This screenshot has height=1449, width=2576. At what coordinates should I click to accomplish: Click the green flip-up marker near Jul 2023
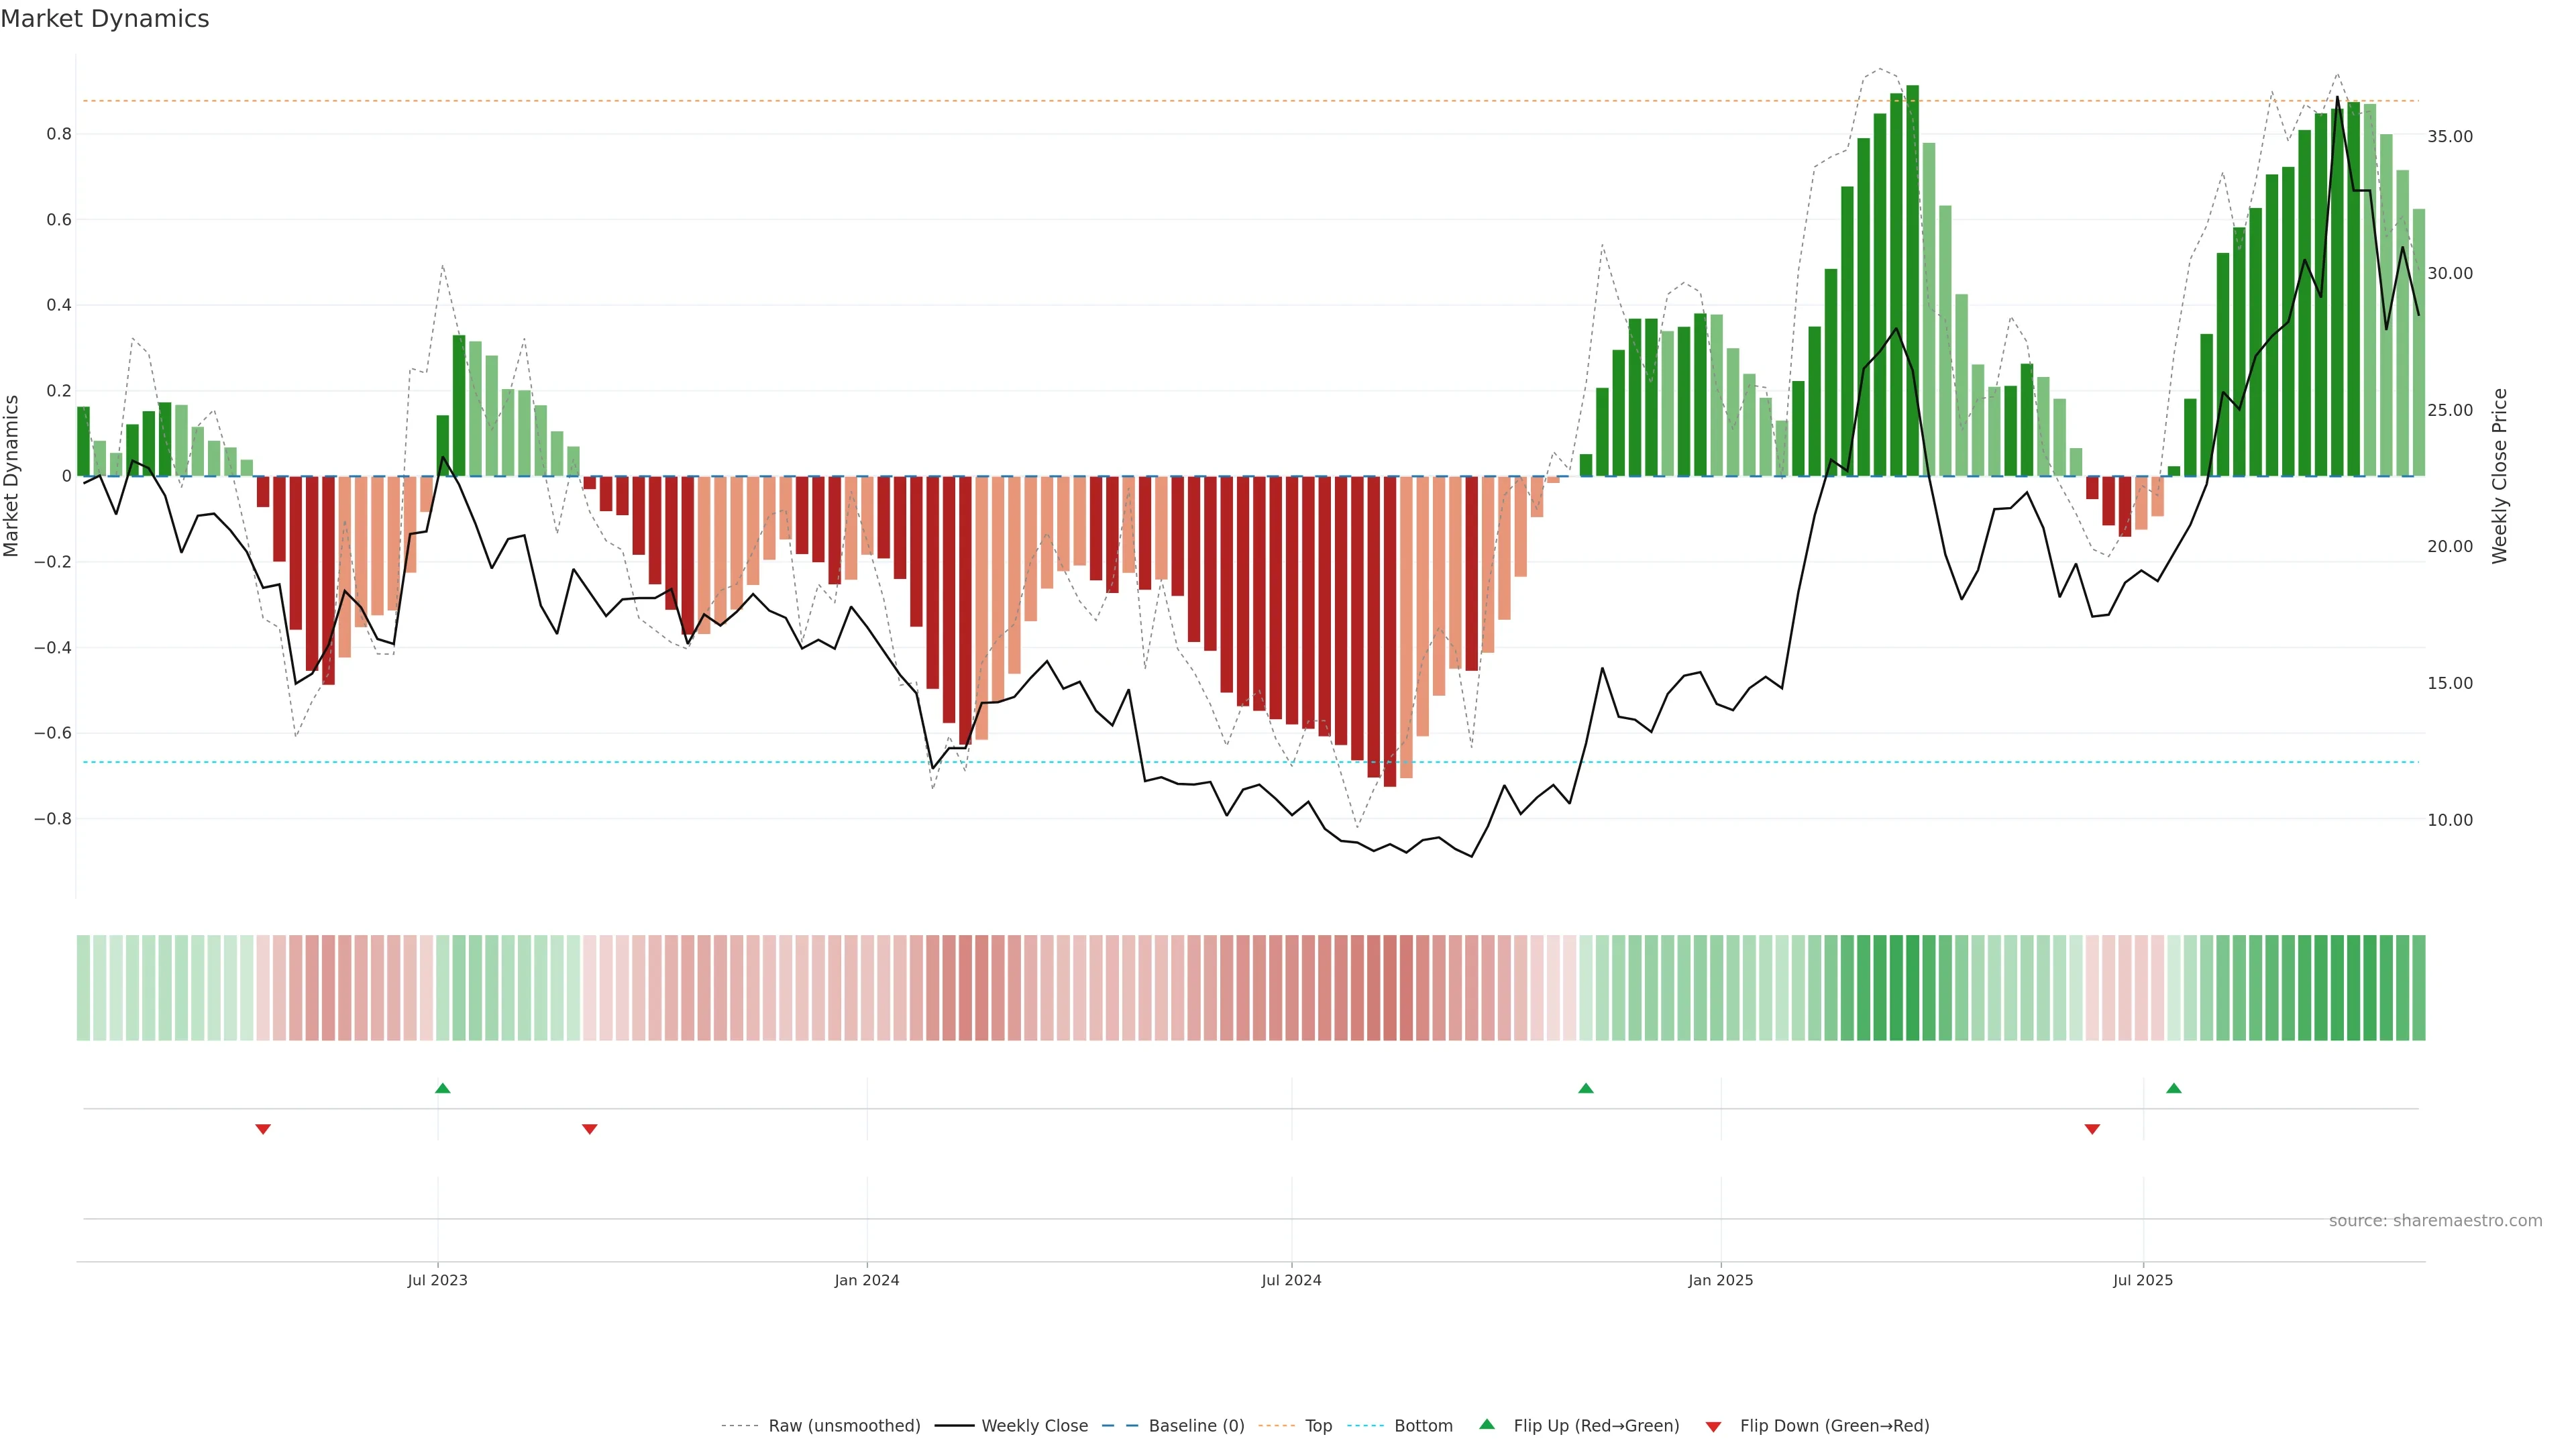pyautogui.click(x=443, y=1088)
